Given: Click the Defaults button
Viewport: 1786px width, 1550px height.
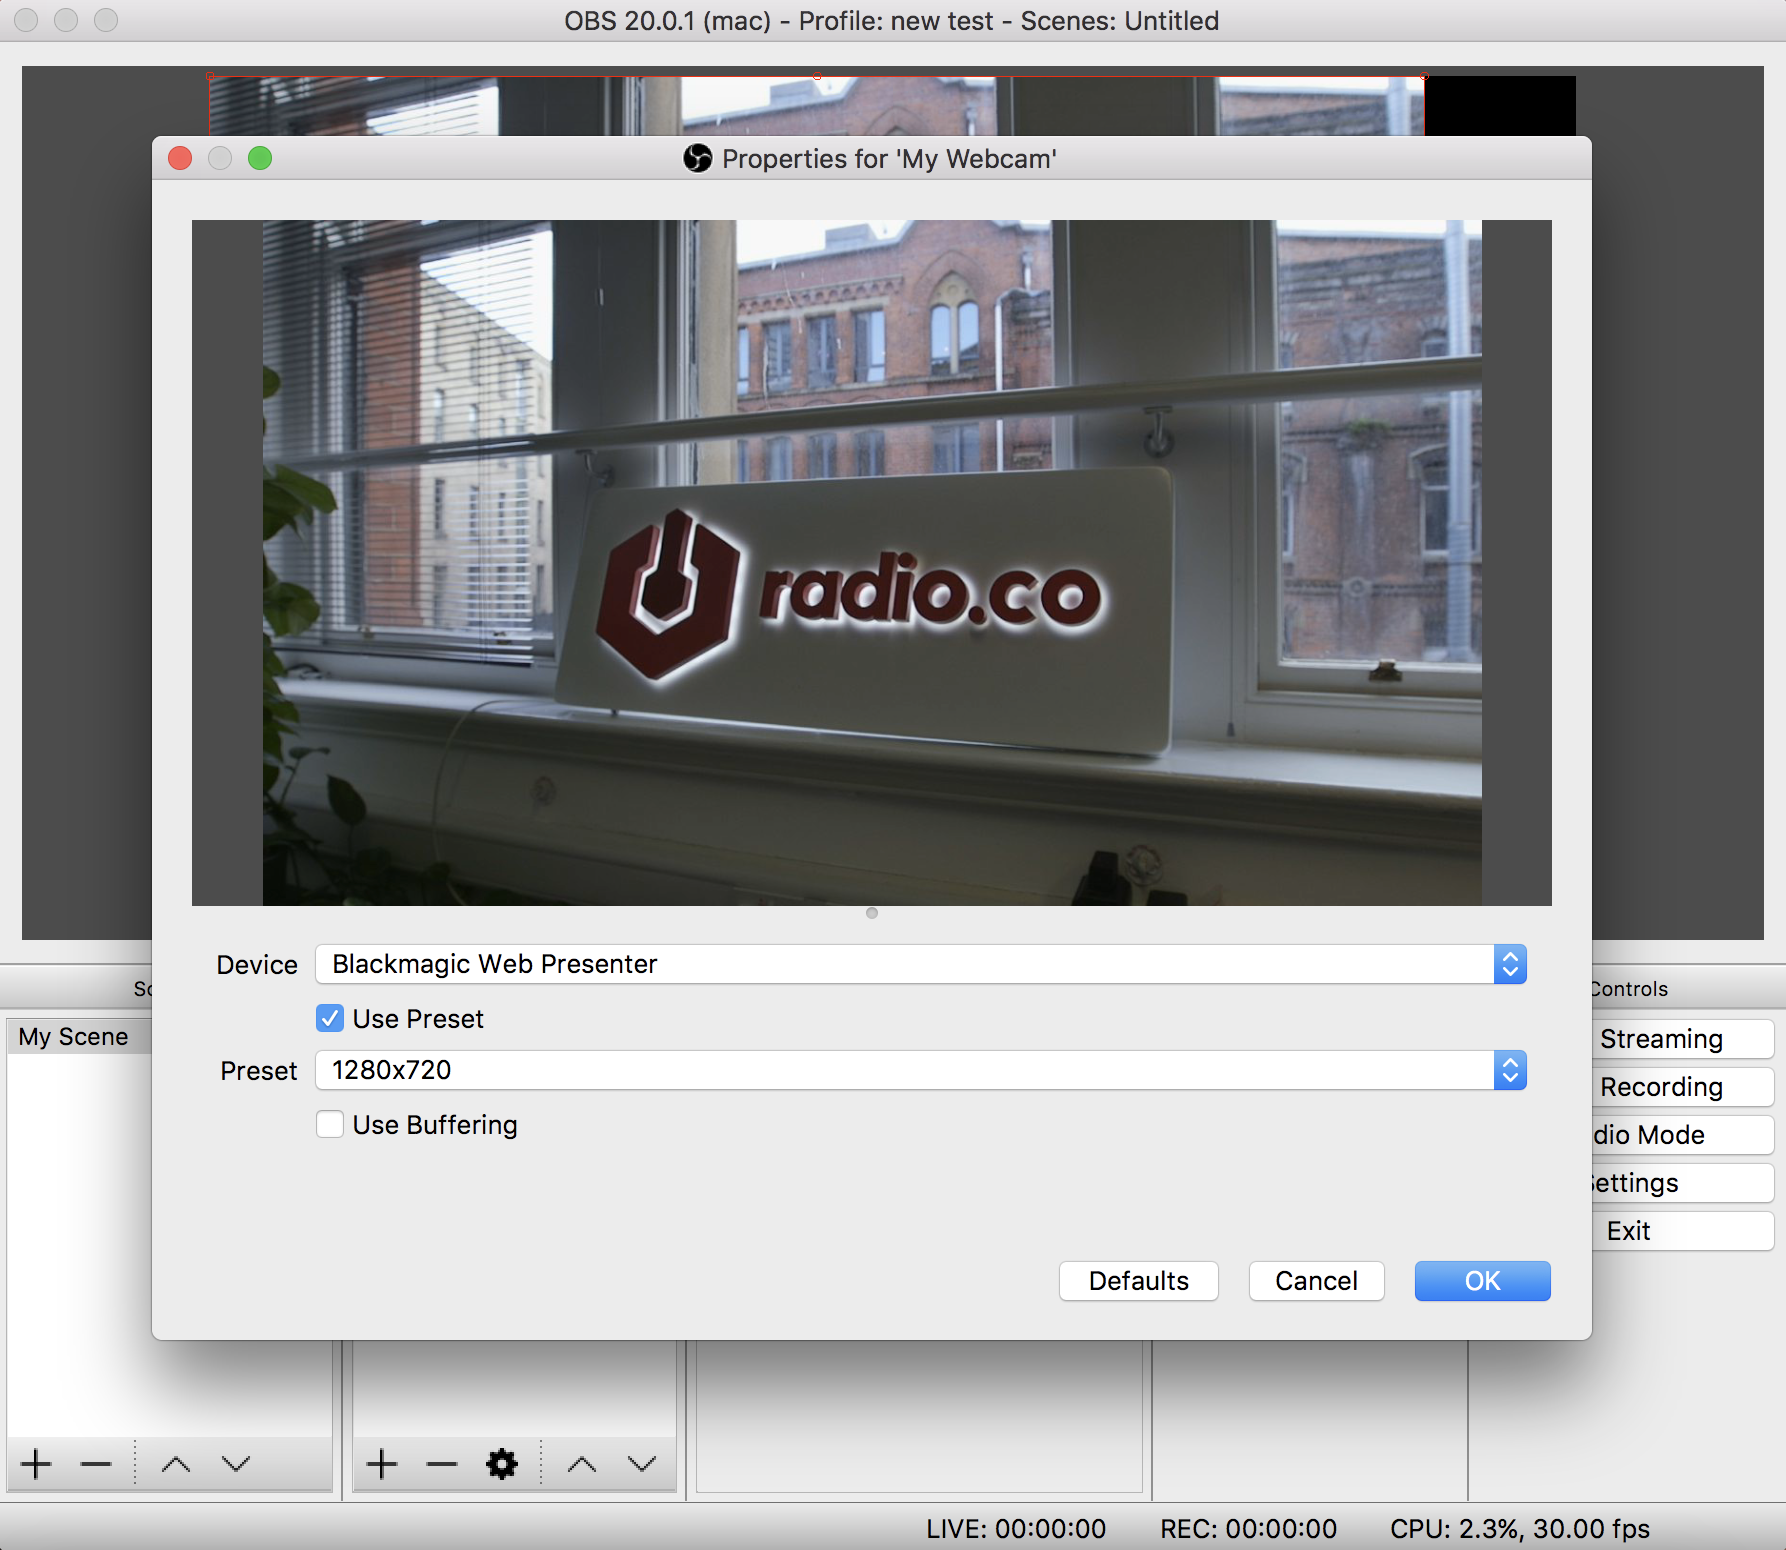Looking at the screenshot, I should pyautogui.click(x=1139, y=1281).
